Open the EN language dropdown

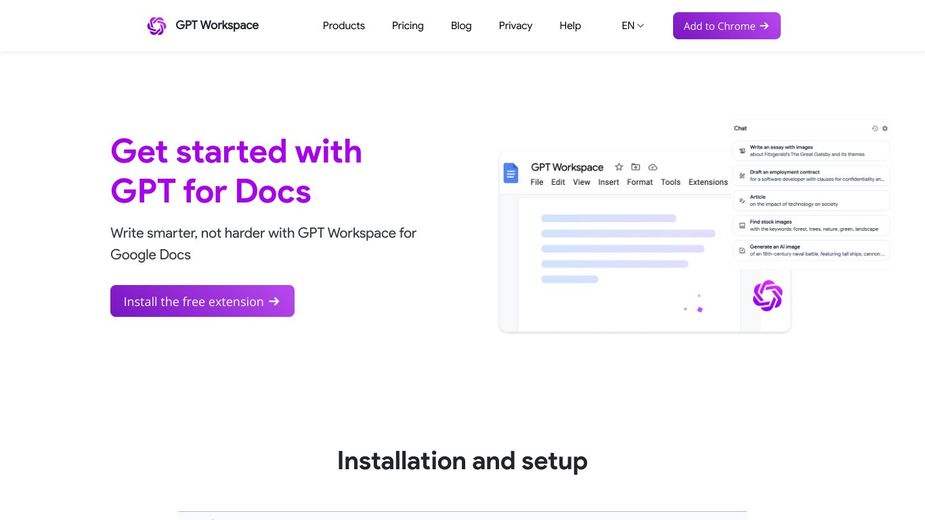632,26
